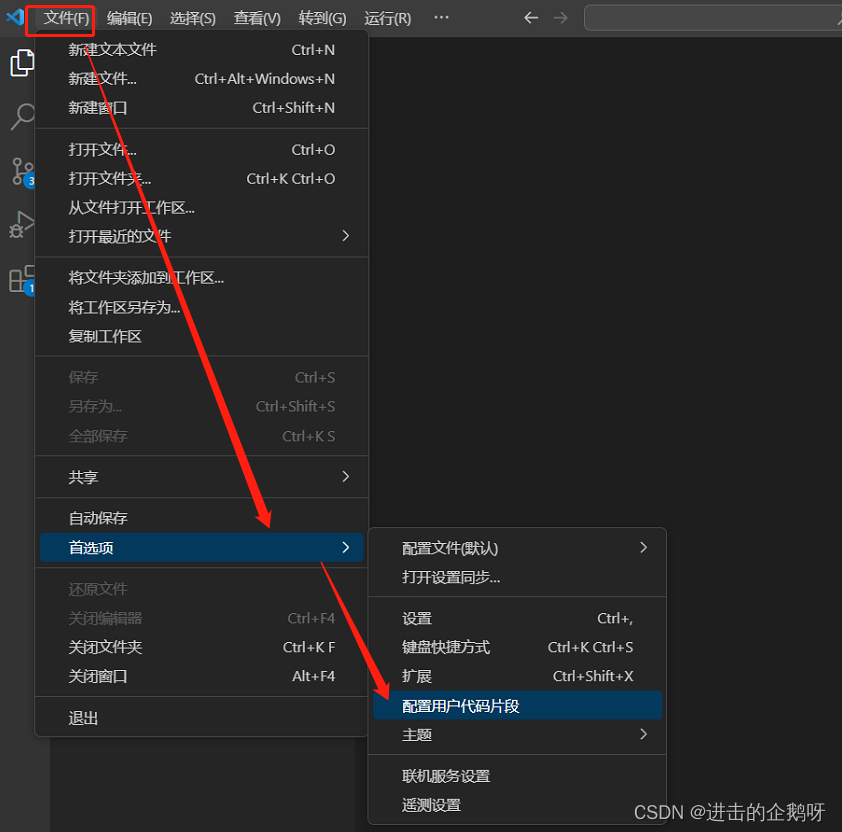Open 设置 from preferences submenu
Screen dimensions: 842x832
click(517, 618)
